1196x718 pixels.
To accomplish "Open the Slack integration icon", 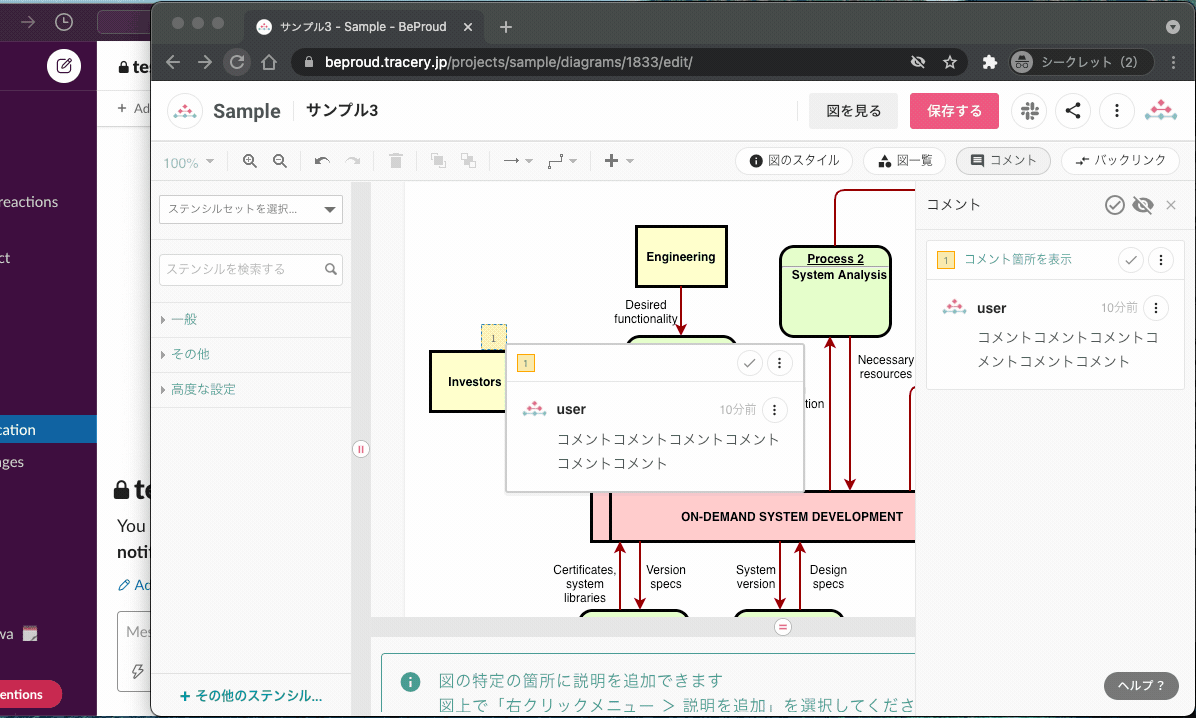I will coord(1029,110).
